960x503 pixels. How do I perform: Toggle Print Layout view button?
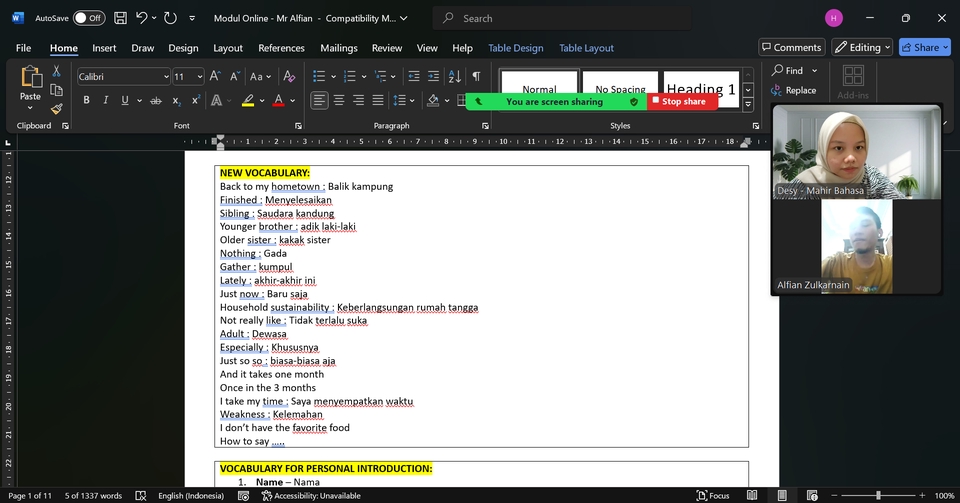pos(782,496)
